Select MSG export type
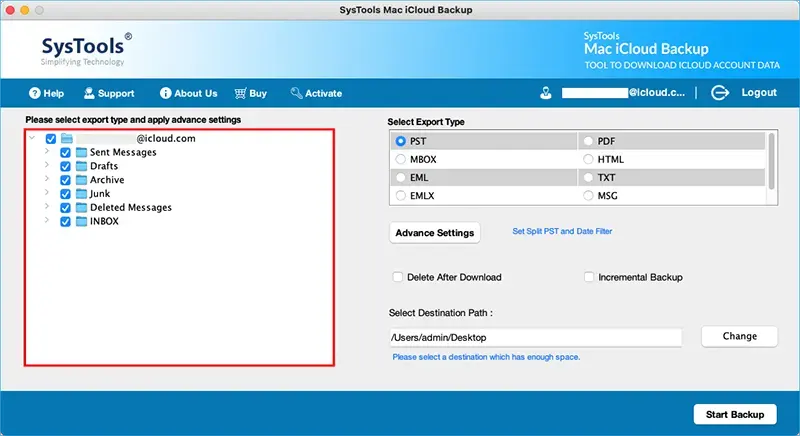 point(588,195)
